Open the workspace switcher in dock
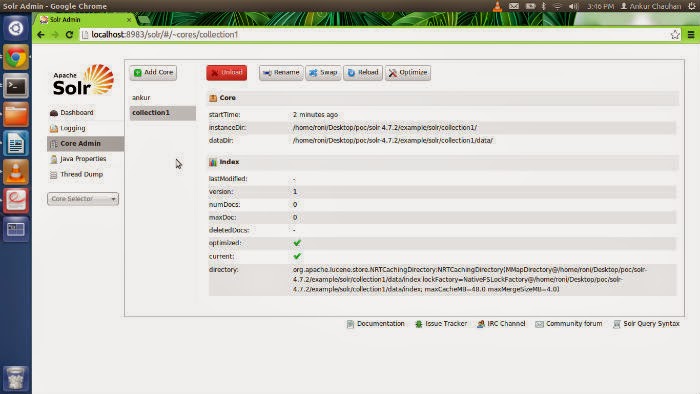This screenshot has height=394, width=700. coord(16,229)
